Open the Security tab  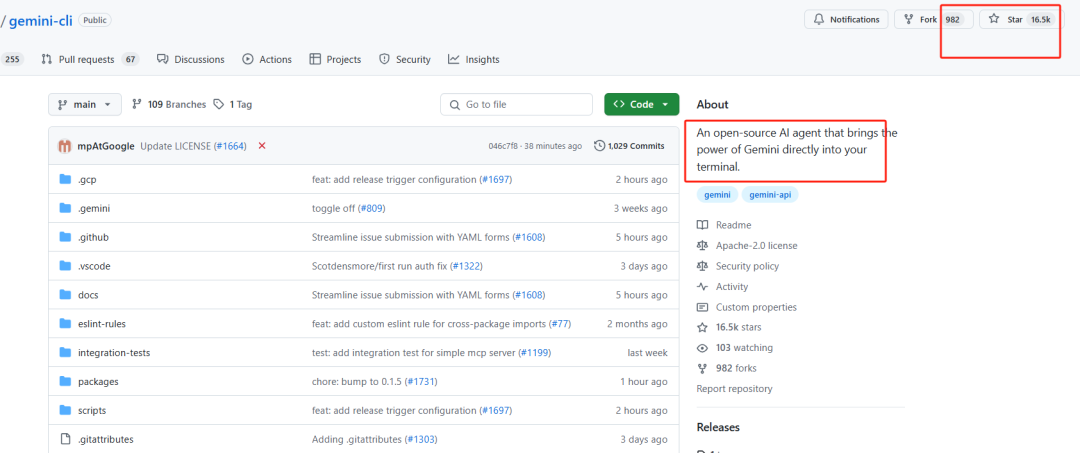tap(405, 59)
